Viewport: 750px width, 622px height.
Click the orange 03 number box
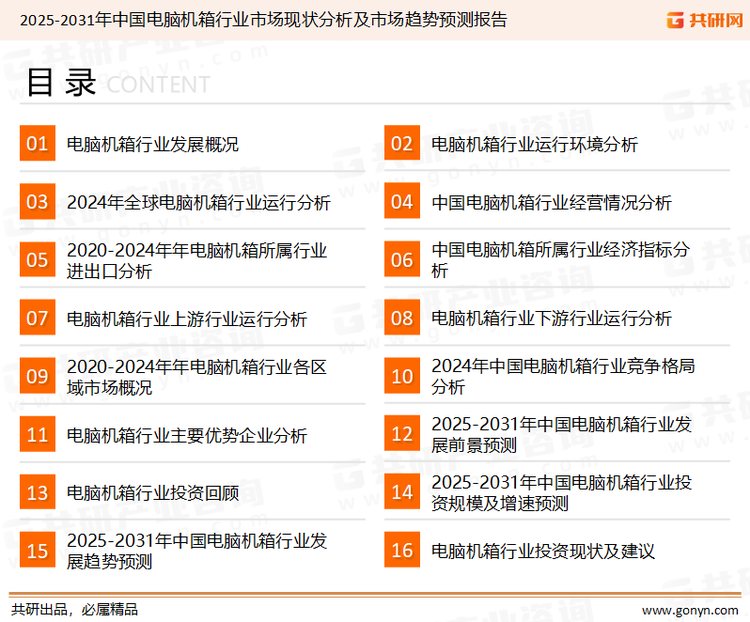[37, 201]
